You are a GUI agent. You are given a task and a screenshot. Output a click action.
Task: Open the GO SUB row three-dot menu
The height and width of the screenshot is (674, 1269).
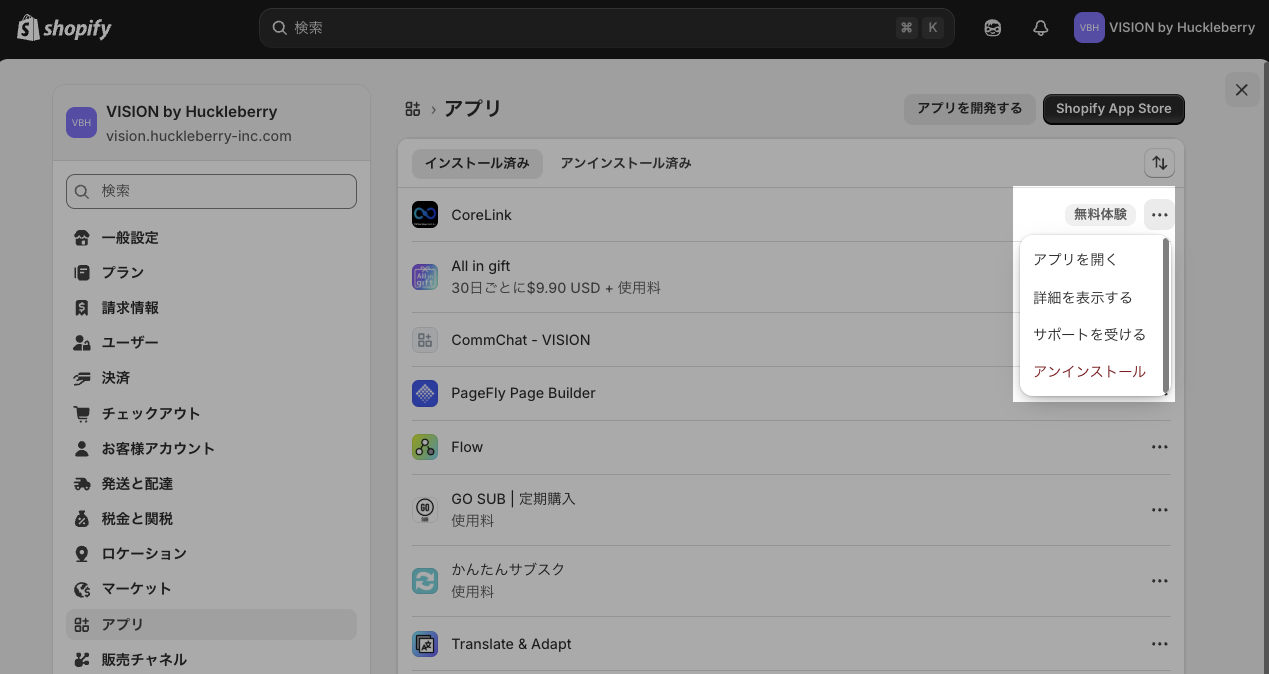tap(1159, 510)
